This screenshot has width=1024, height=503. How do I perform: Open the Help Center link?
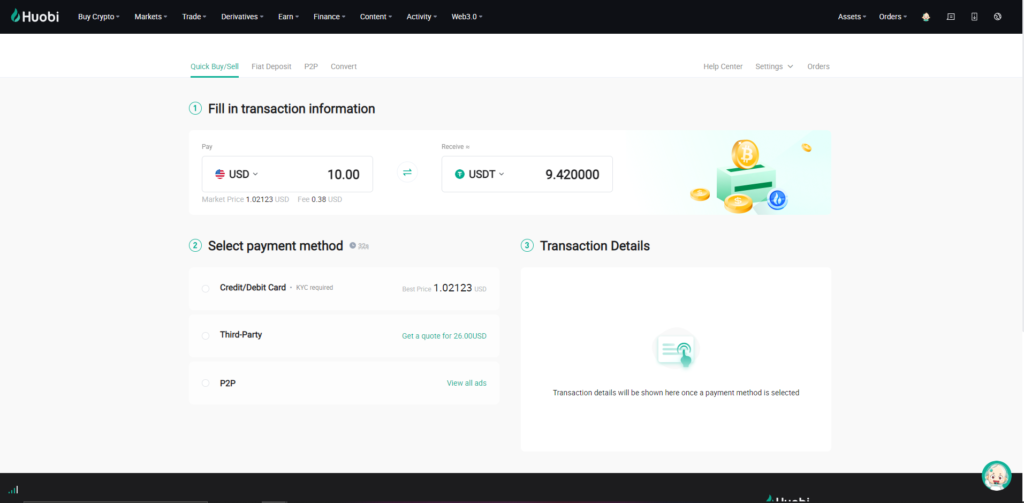(x=722, y=67)
